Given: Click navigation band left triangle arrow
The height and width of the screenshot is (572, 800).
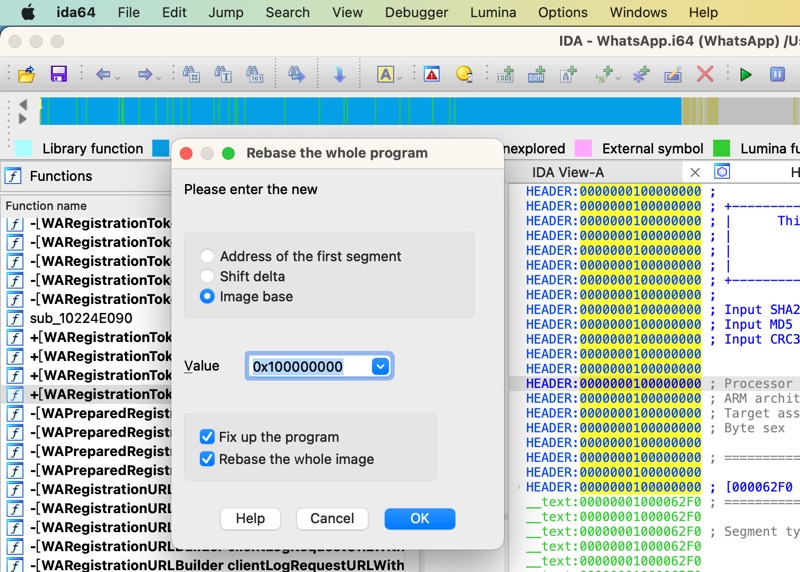Looking at the screenshot, I should [22, 105].
